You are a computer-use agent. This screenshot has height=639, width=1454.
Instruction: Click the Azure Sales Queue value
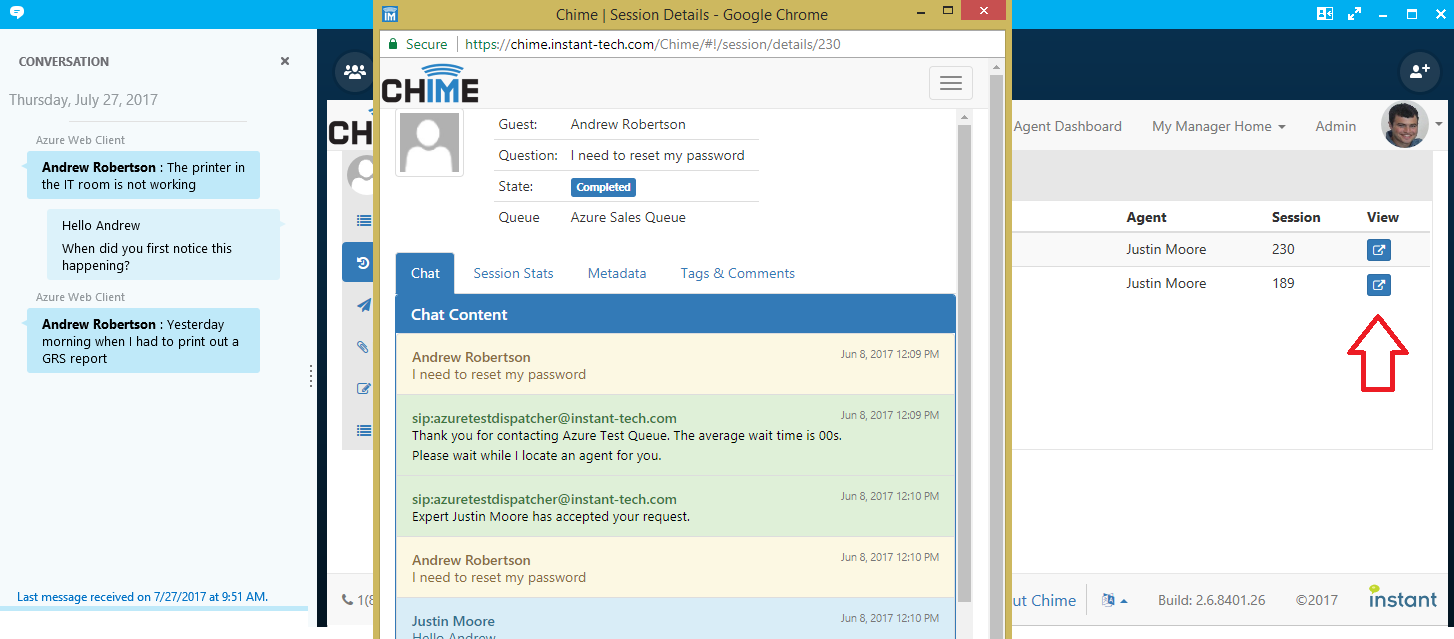(628, 217)
